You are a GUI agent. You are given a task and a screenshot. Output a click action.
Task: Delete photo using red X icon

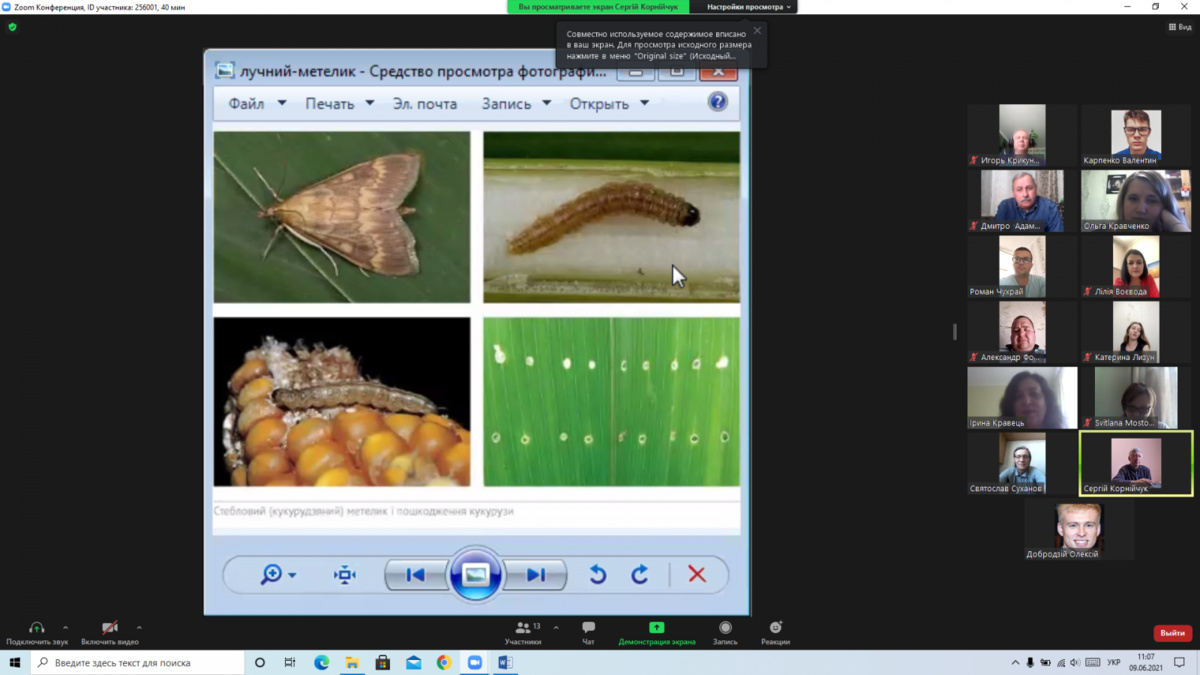697,574
